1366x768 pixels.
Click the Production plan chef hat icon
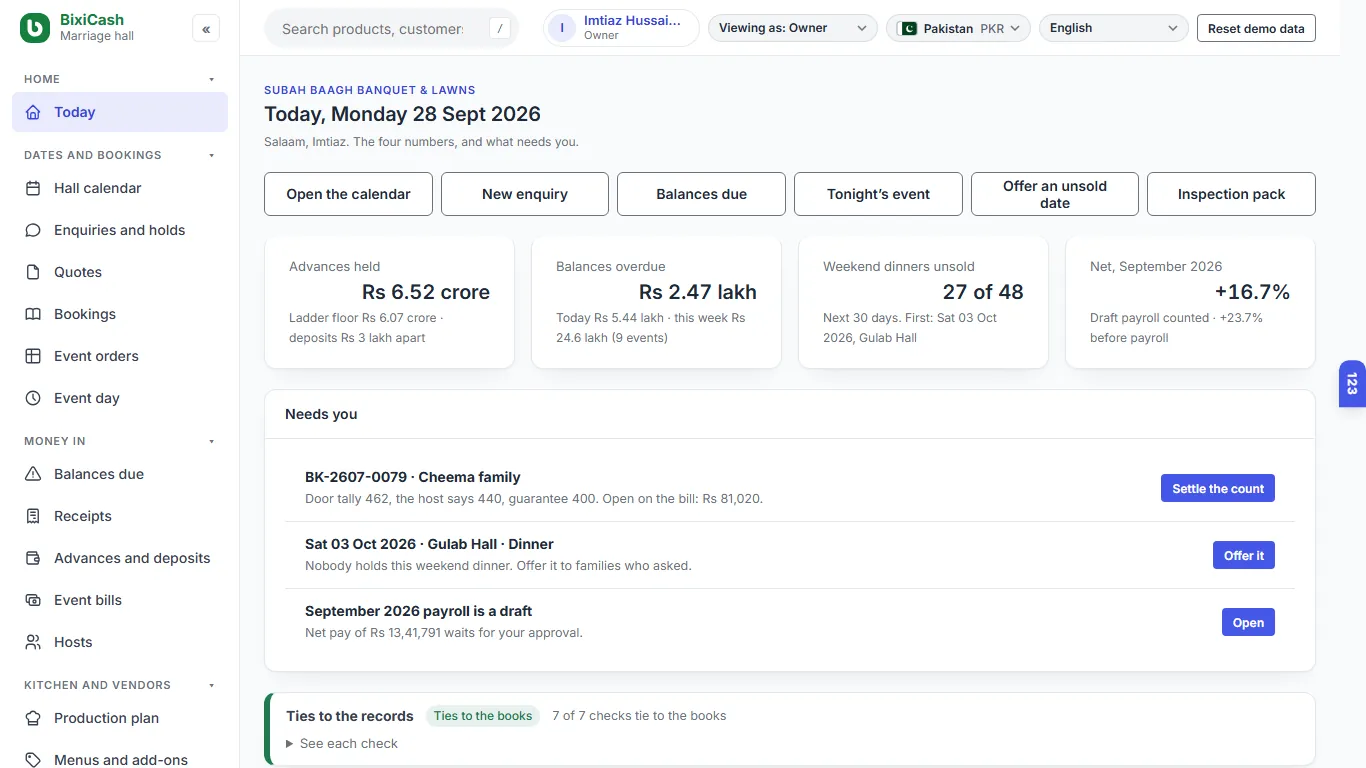pos(33,718)
